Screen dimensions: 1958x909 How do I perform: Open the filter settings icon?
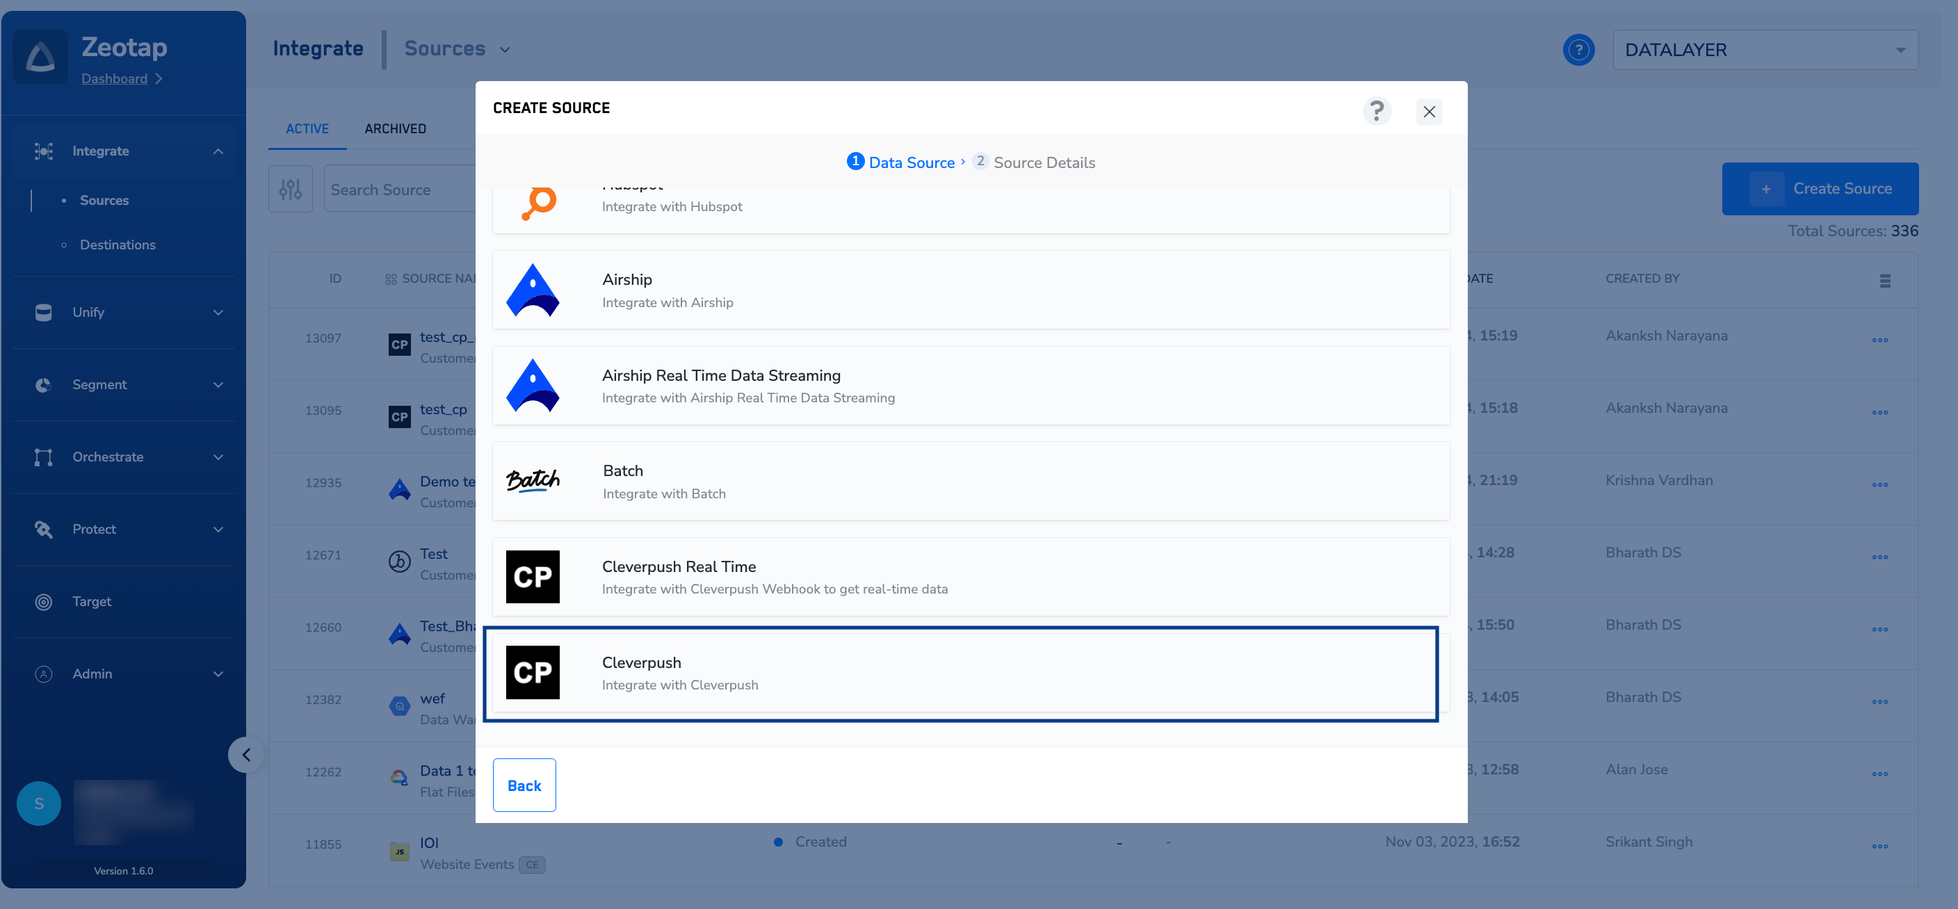291,189
